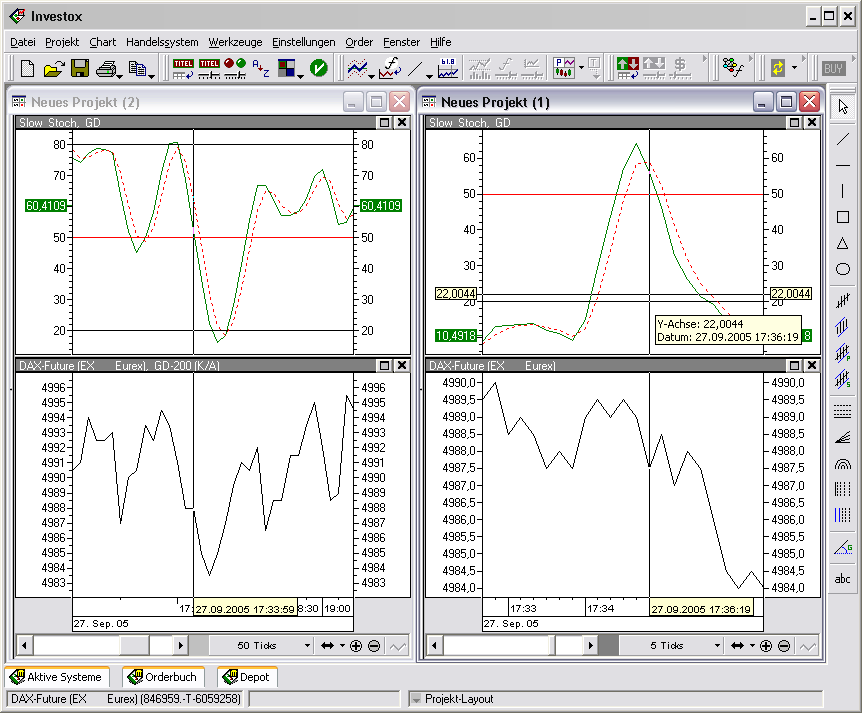Click zoom in plus on left chart
Image resolution: width=862 pixels, height=713 pixels.
click(356, 646)
